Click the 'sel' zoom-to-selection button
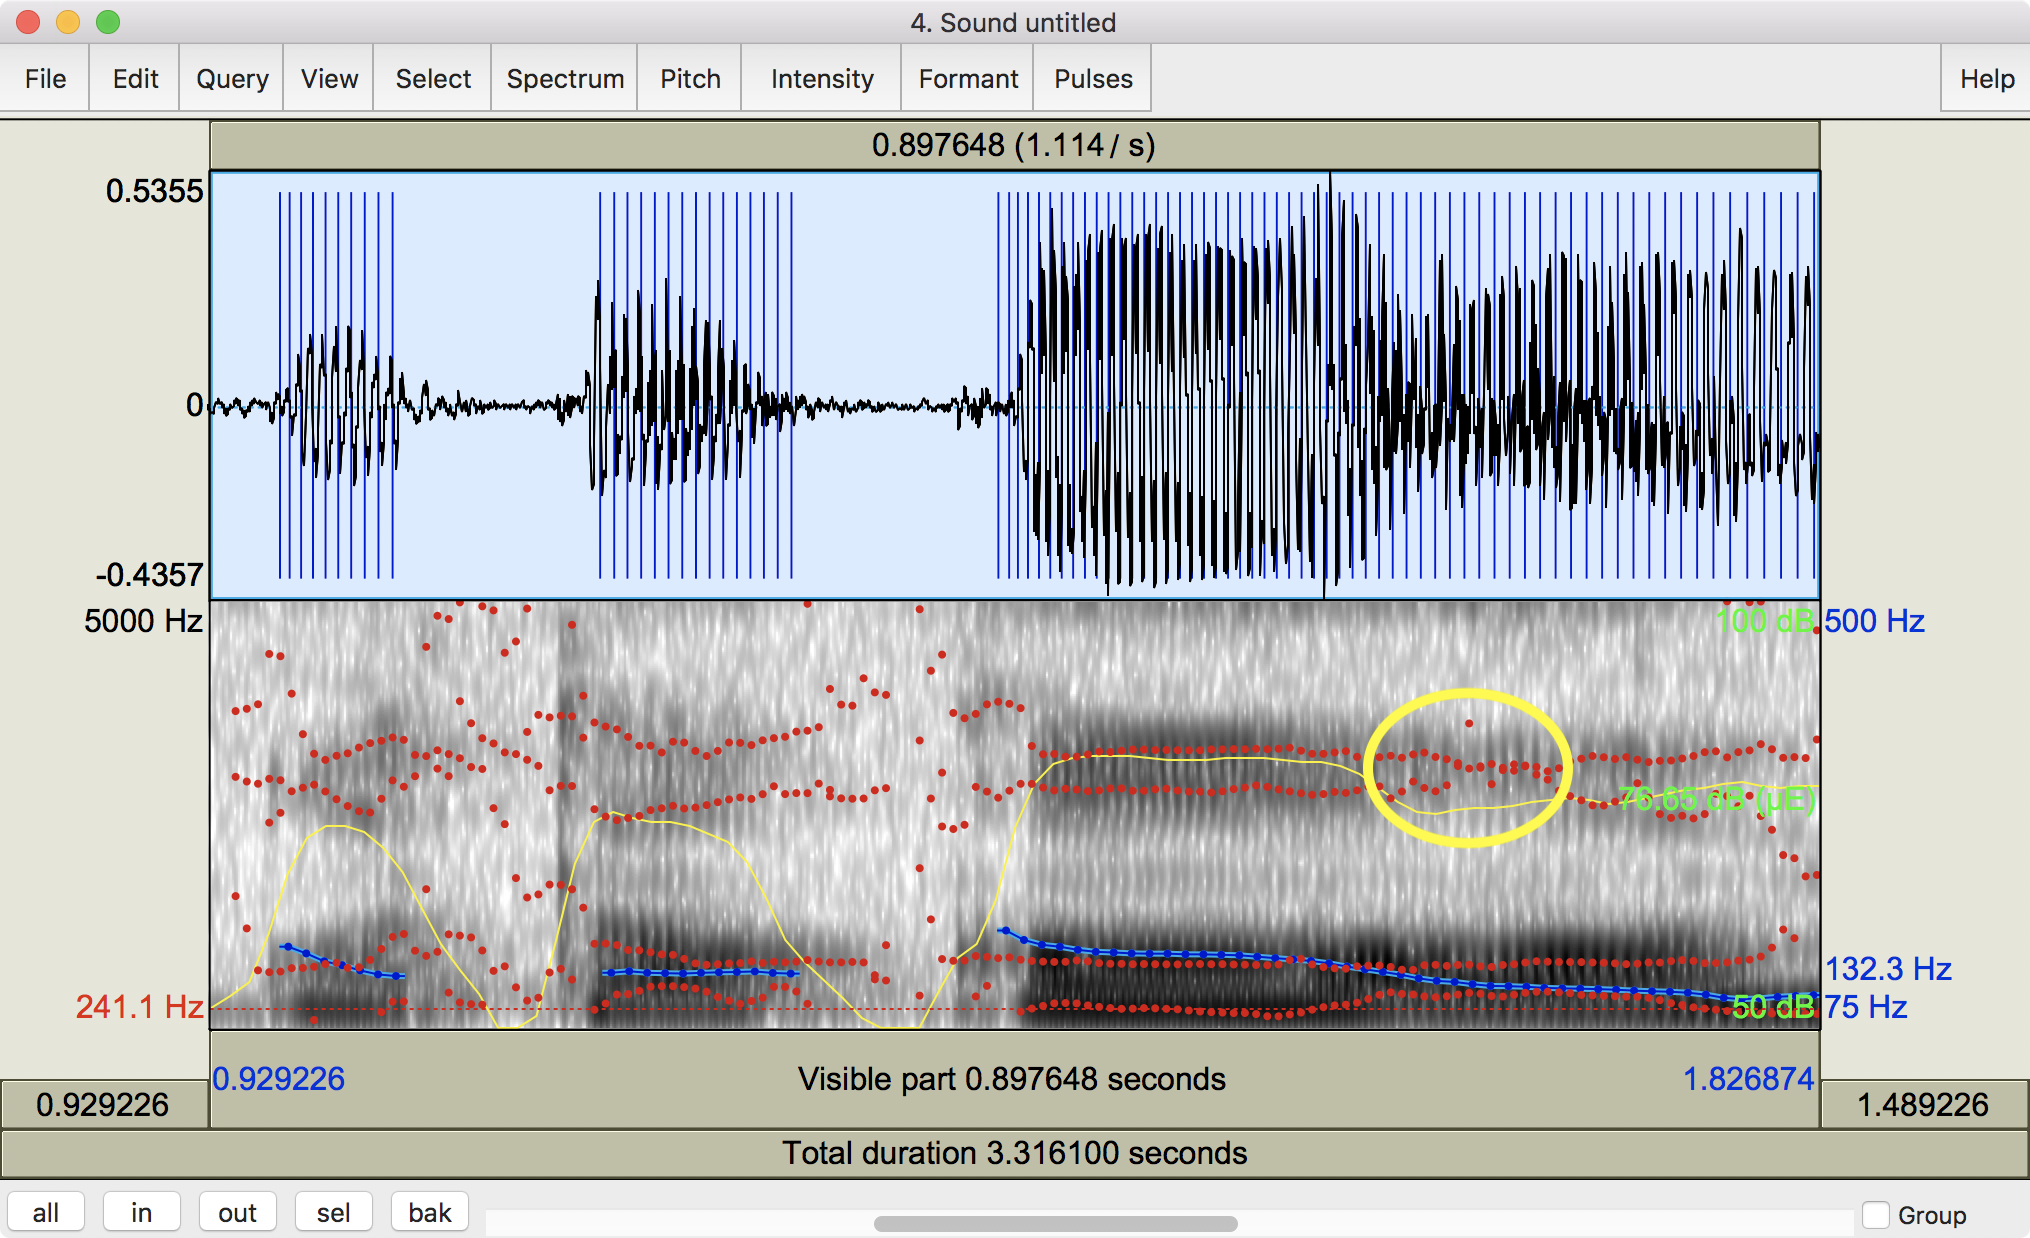The image size is (2030, 1238). click(334, 1212)
